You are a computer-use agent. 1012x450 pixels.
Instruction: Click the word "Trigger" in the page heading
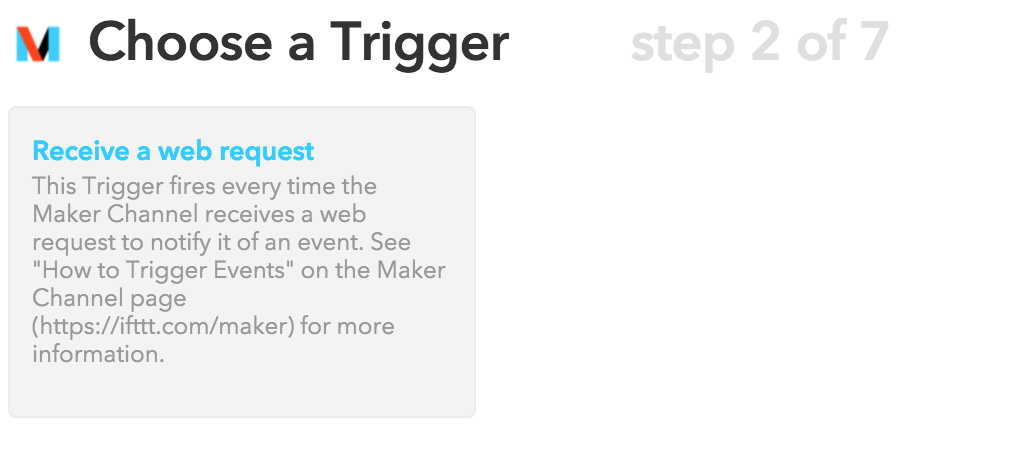pyautogui.click(x=420, y=43)
